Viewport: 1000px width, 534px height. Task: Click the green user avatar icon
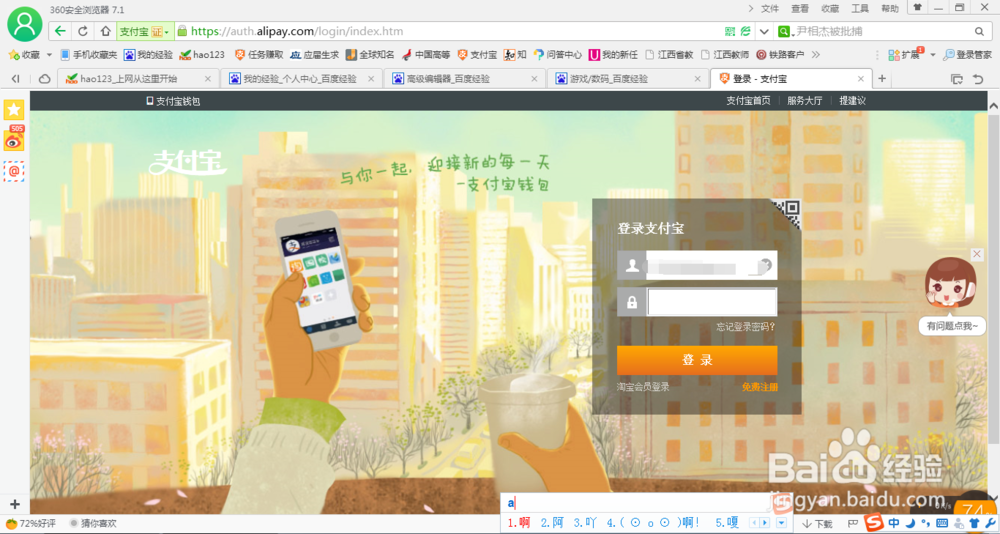pos(24,24)
